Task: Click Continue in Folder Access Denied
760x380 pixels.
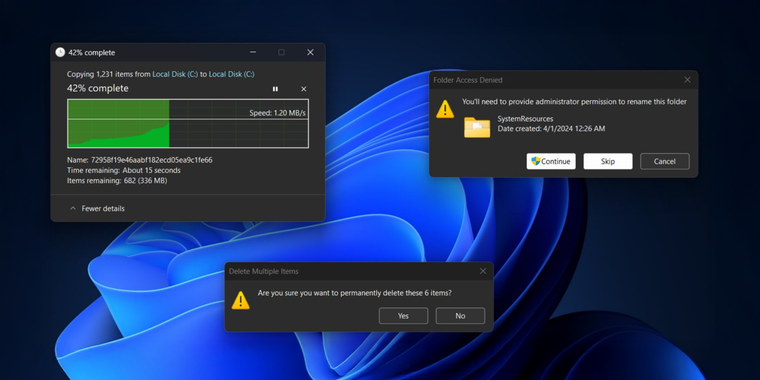Action: coord(551,161)
